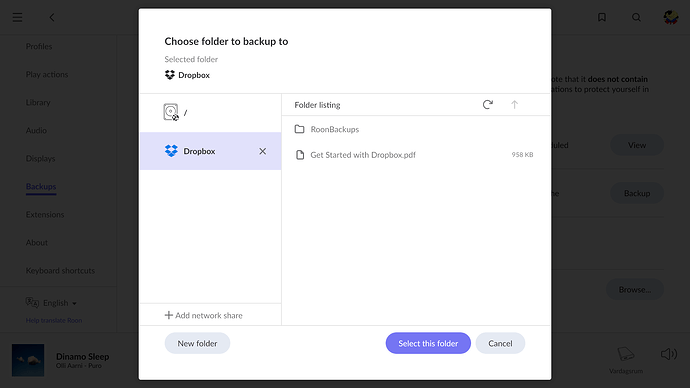690x388 pixels.
Task: Click the Dinamo Sleep album thumbnail
Action: (x=28, y=360)
